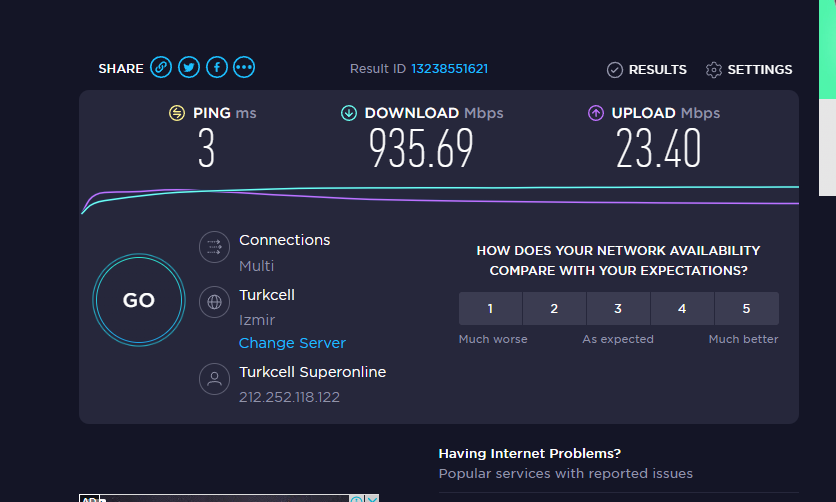Select rating 5 Much better

(746, 309)
